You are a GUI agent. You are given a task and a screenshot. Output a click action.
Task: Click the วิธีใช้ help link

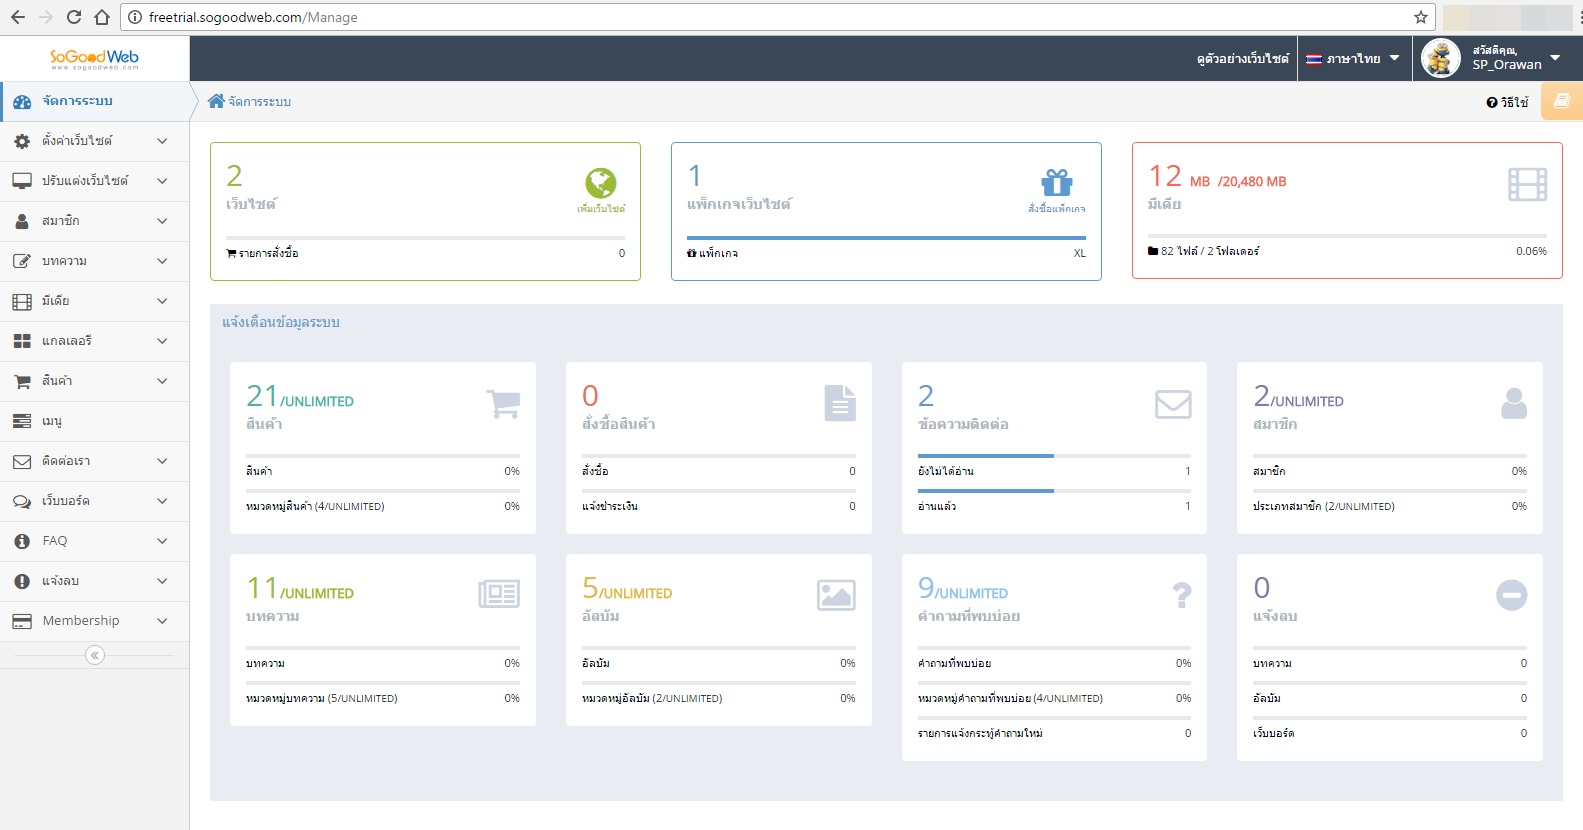1508,102
